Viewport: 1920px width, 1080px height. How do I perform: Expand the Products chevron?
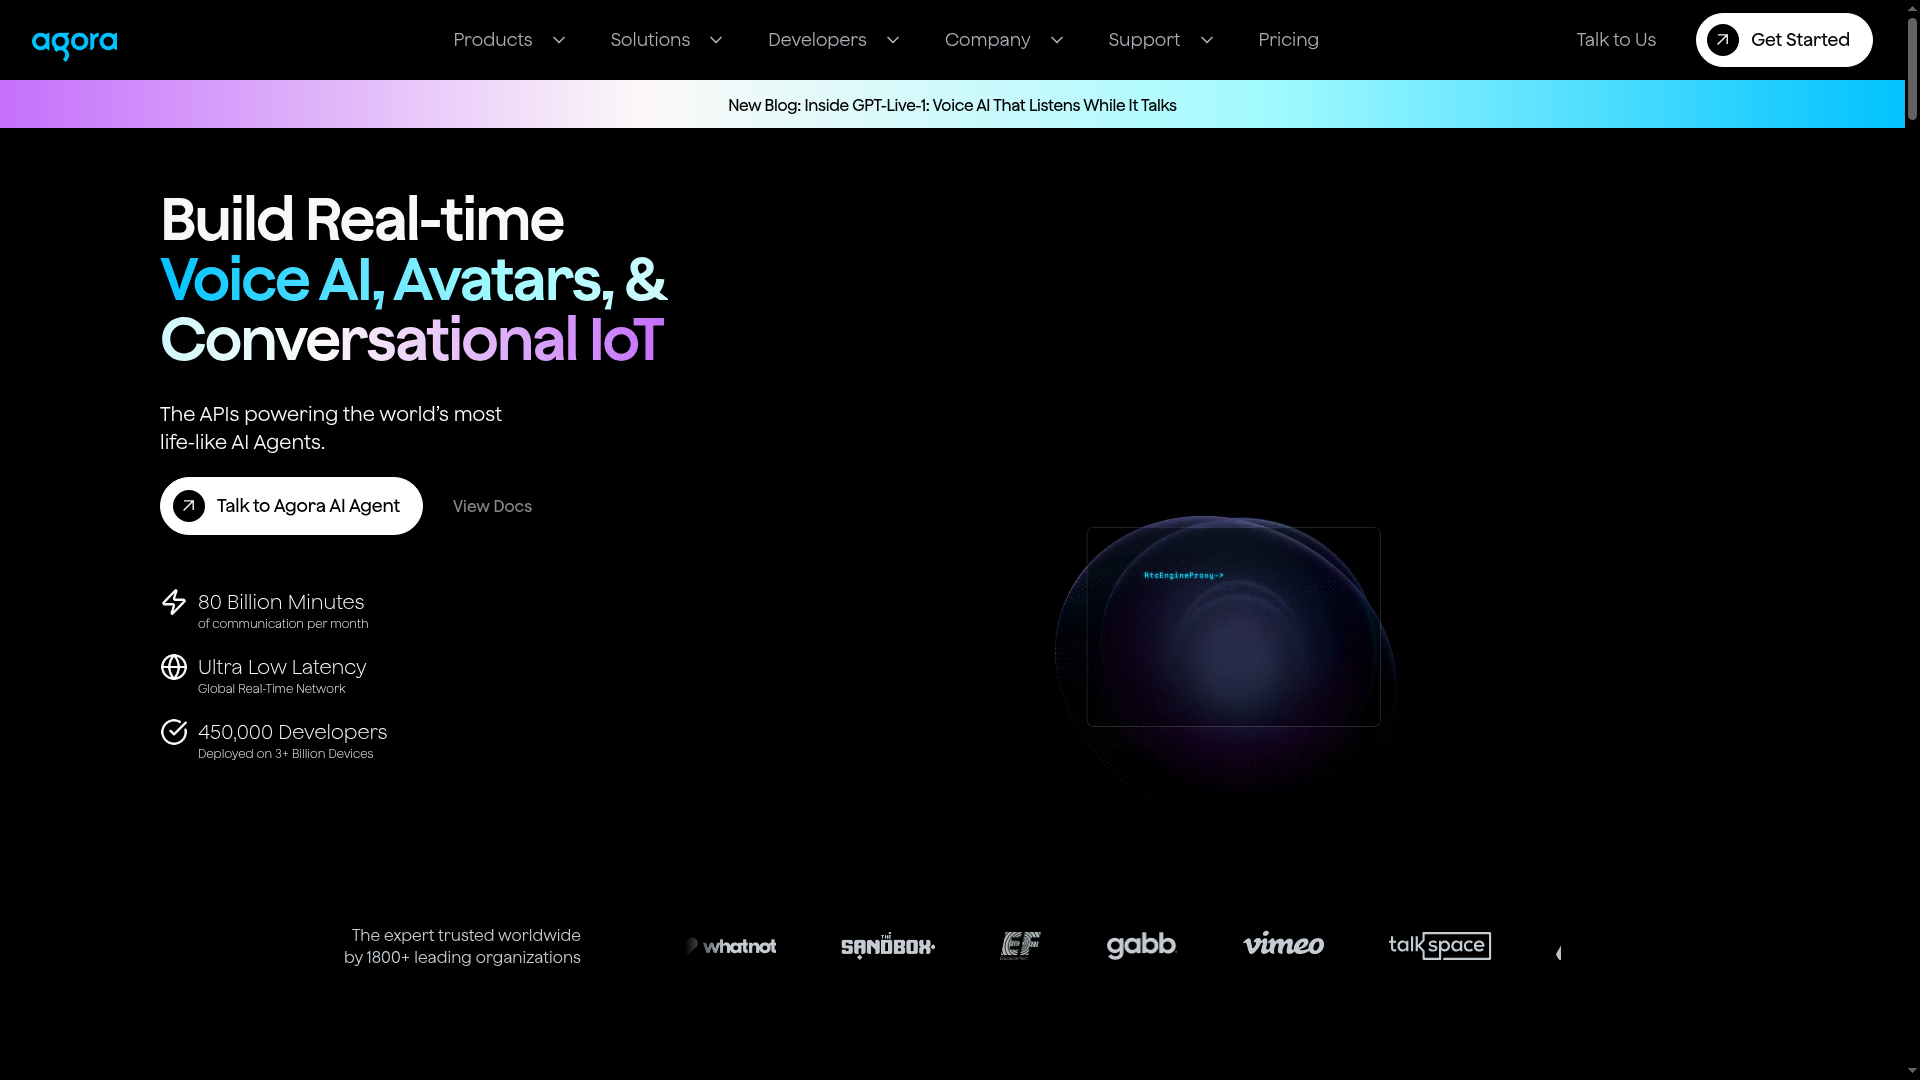click(559, 40)
